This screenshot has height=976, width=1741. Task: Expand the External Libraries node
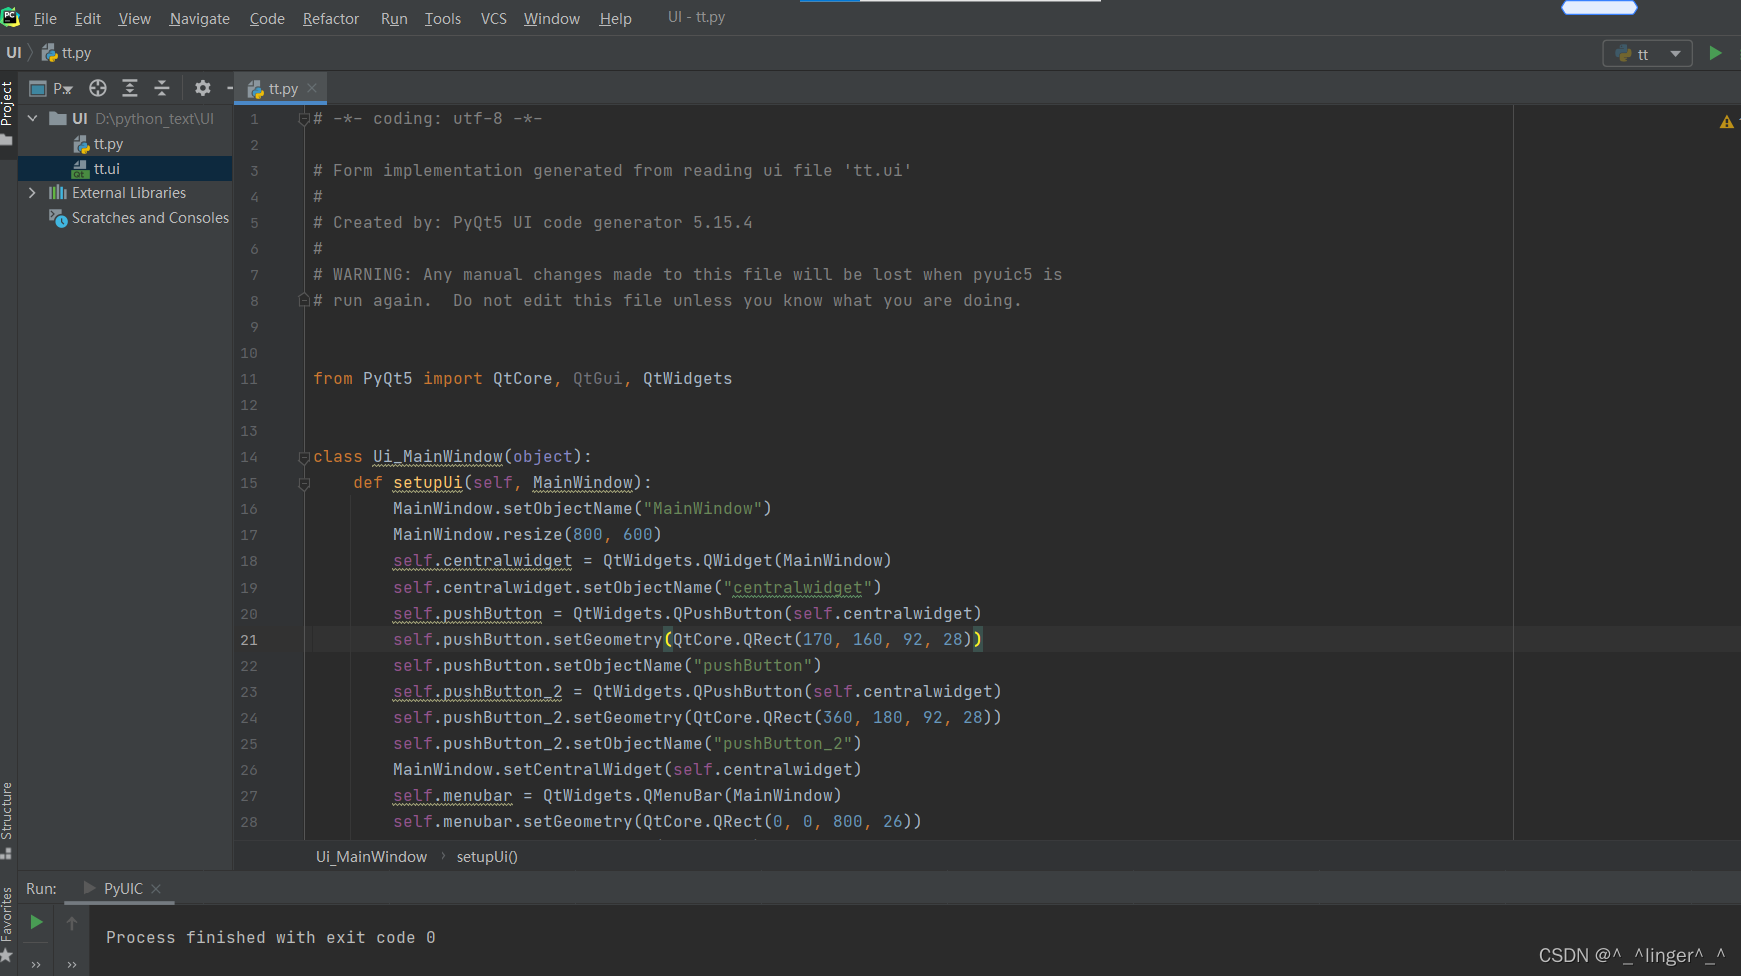coord(32,193)
